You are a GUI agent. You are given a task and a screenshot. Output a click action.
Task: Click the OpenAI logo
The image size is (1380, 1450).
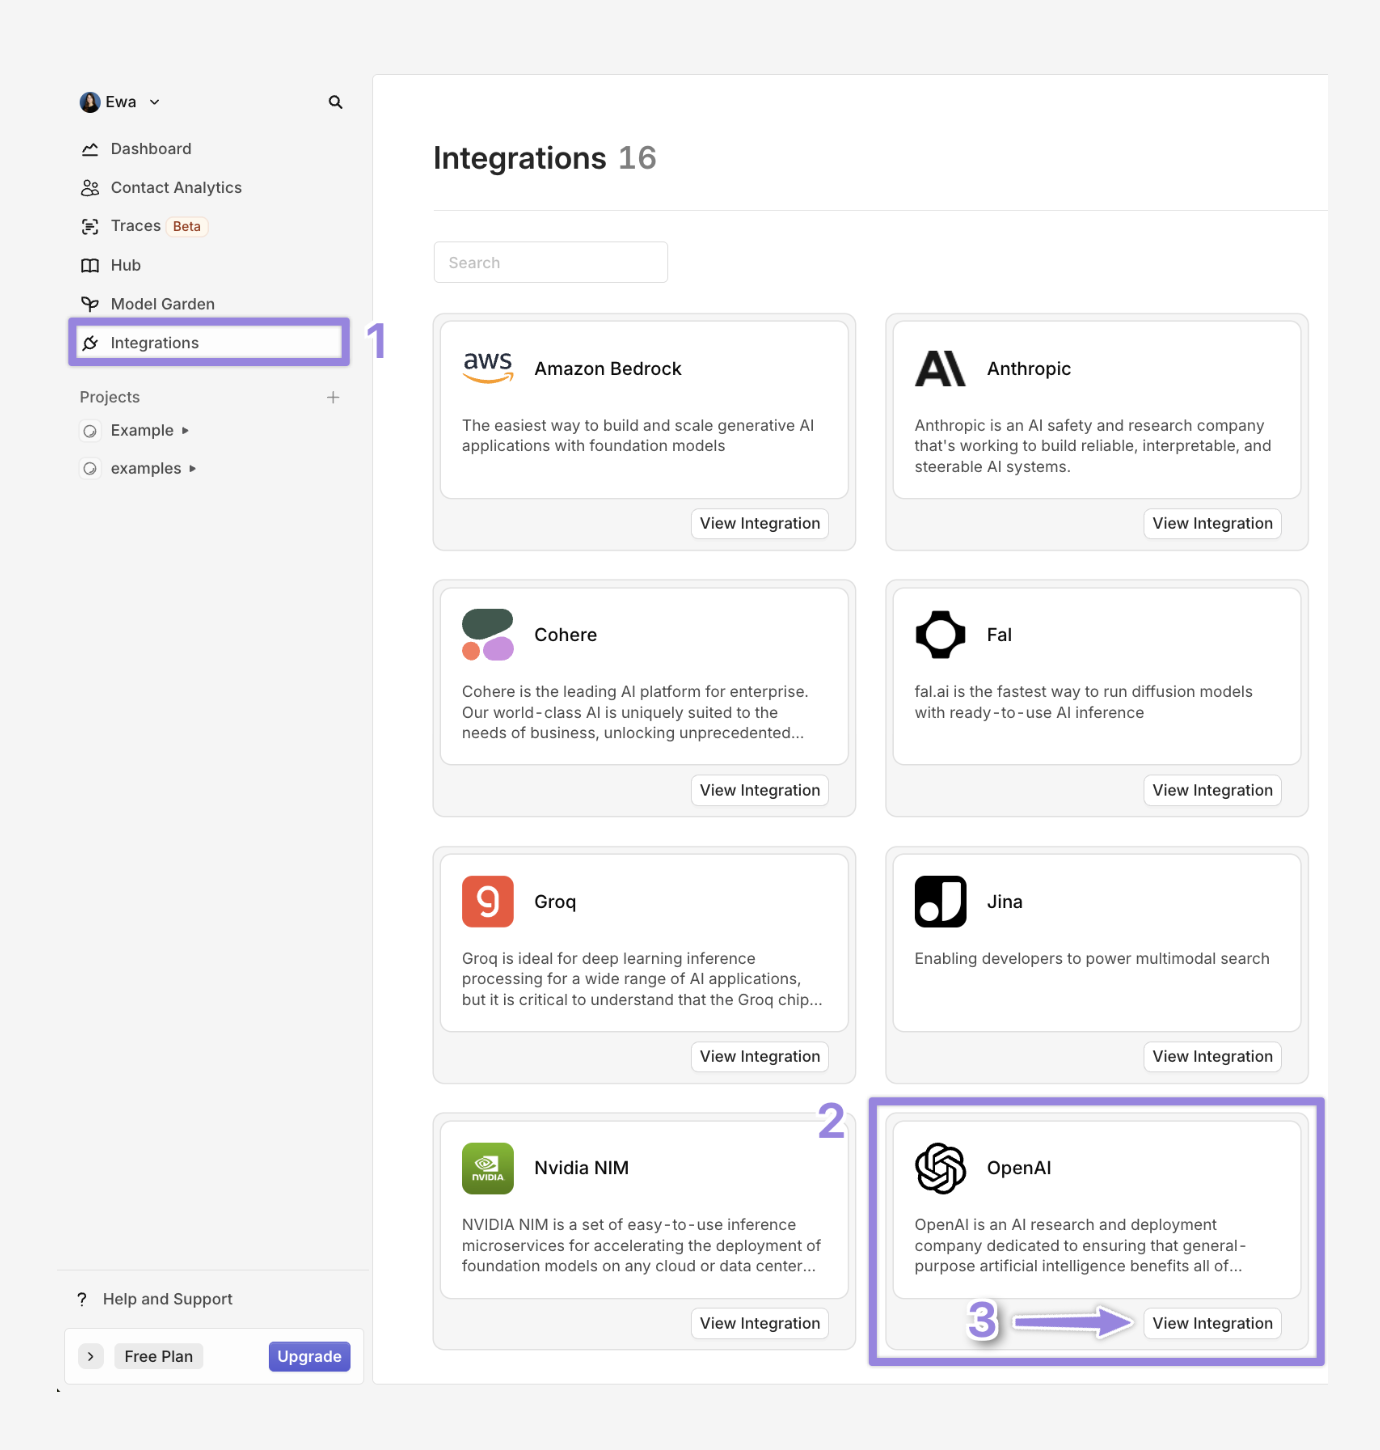(940, 1168)
